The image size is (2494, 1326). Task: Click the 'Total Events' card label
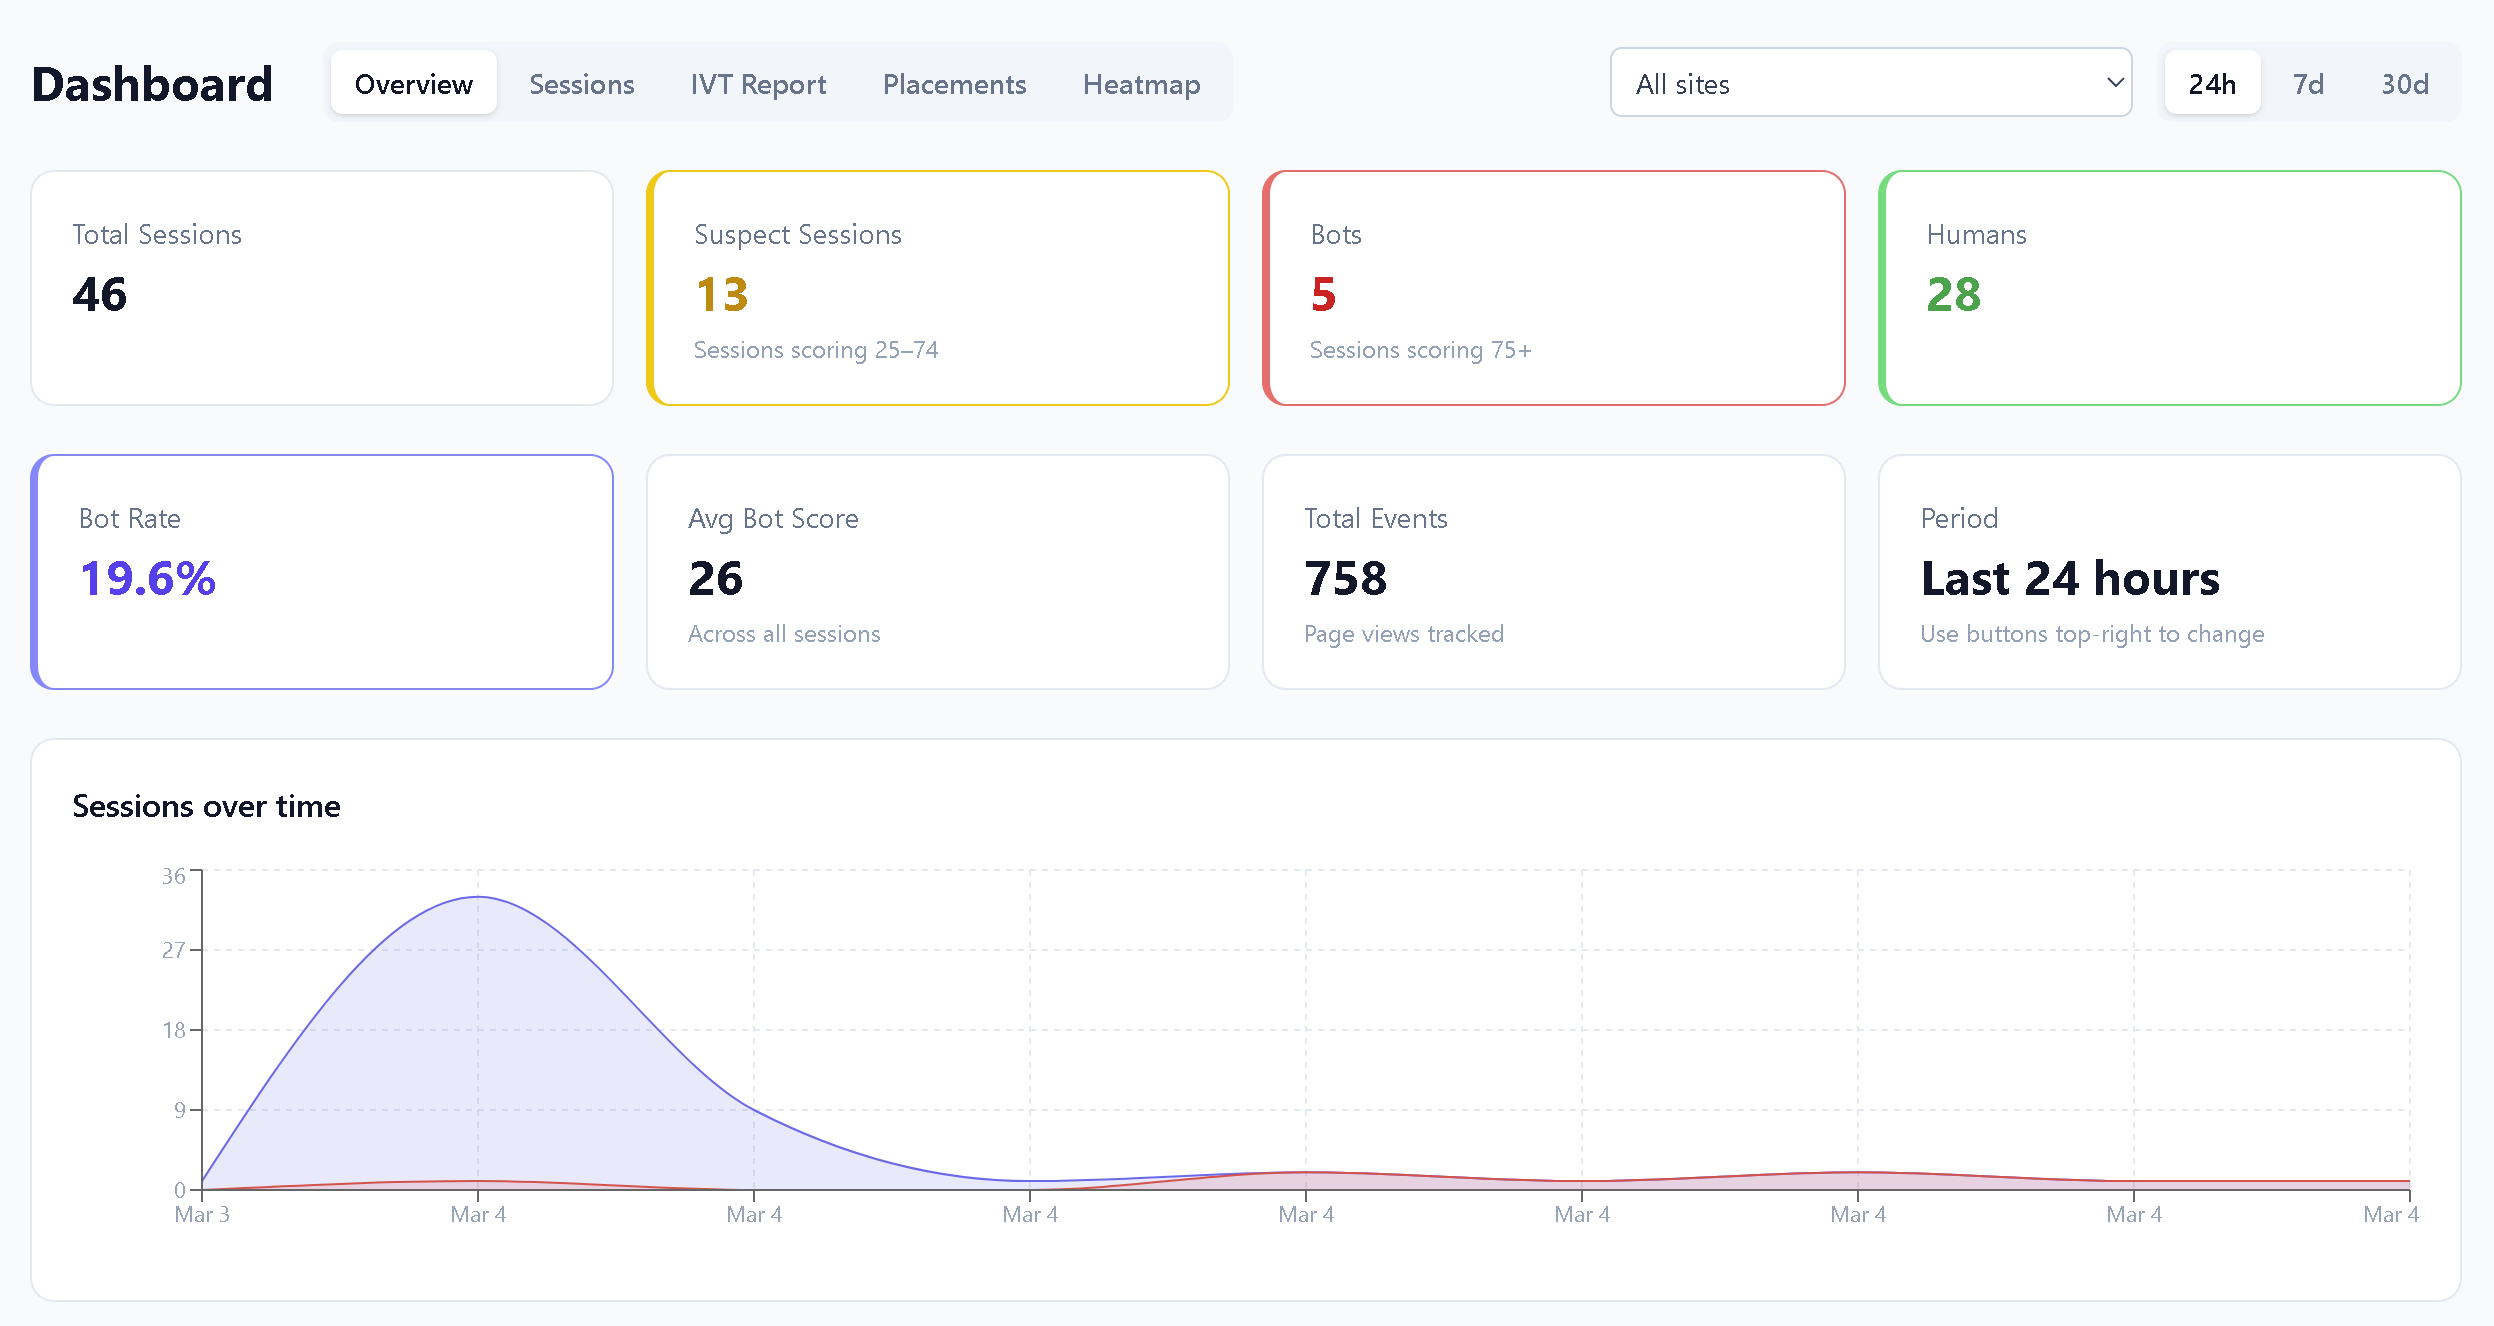click(1376, 518)
